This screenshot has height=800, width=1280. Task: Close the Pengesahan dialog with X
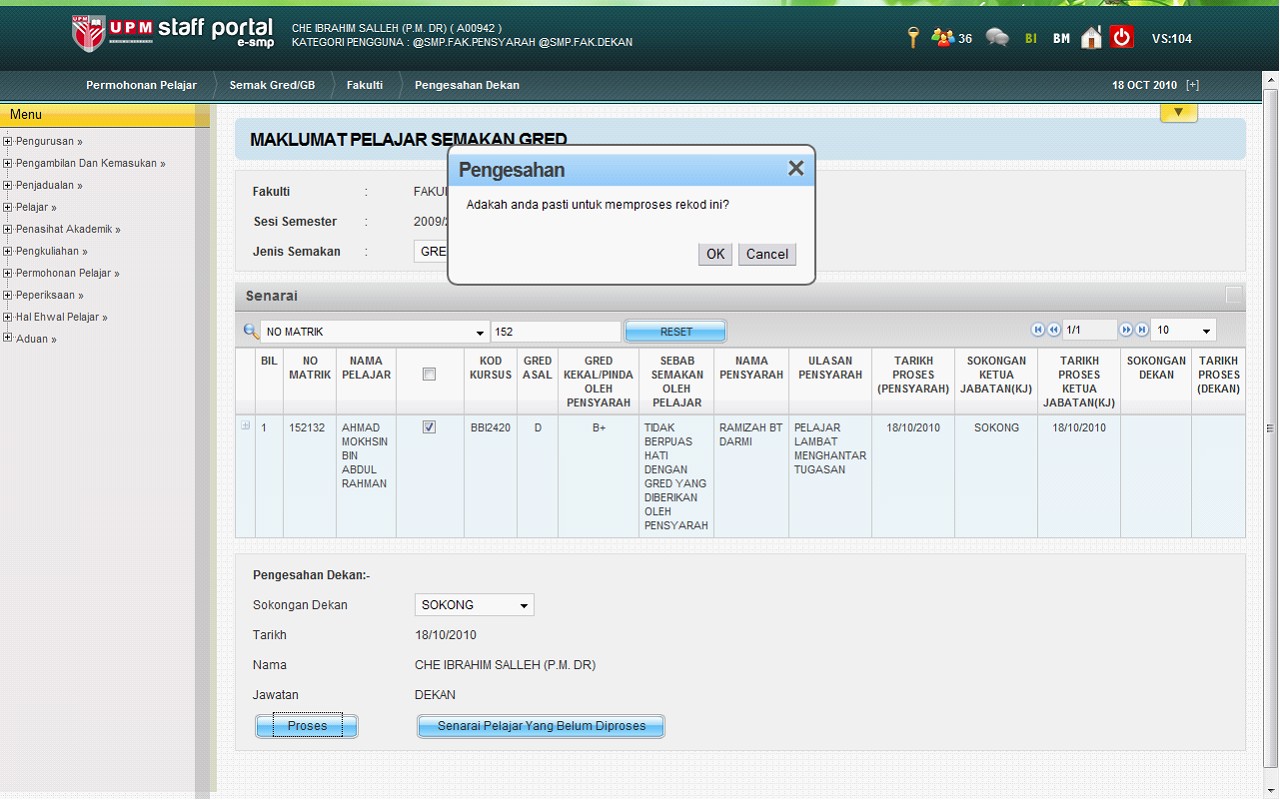pos(796,168)
